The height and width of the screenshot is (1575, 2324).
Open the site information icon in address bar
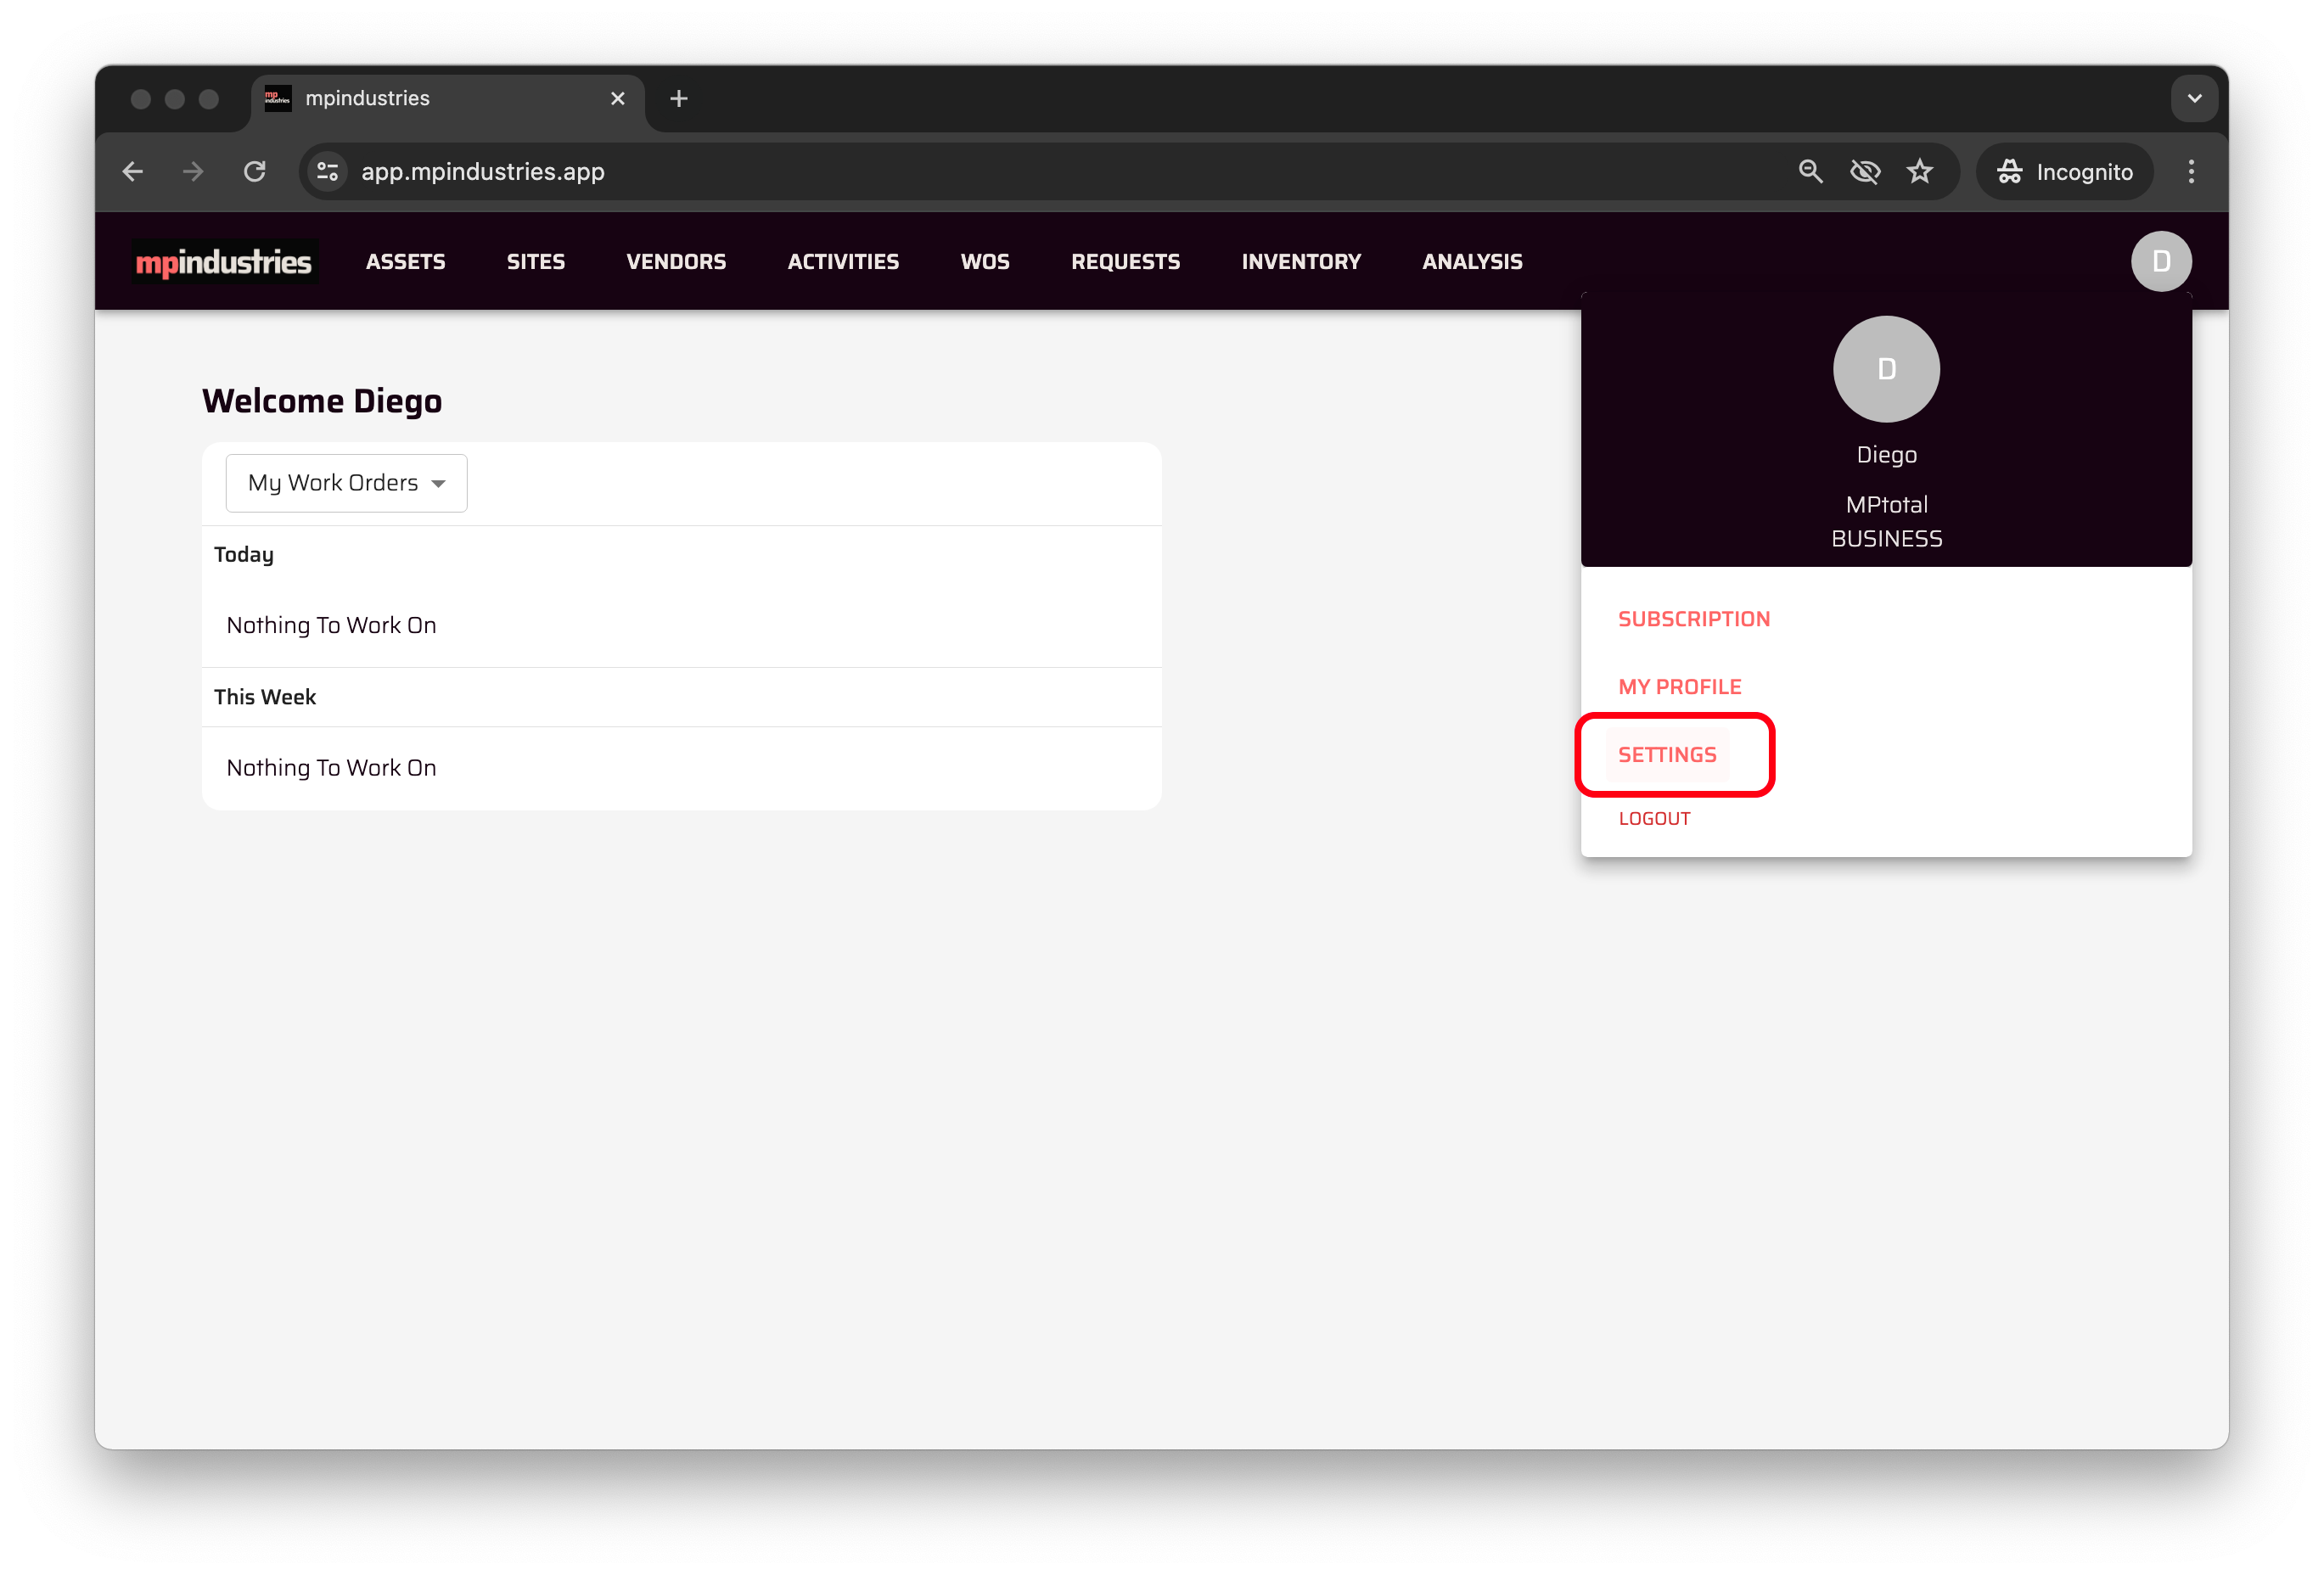[327, 172]
